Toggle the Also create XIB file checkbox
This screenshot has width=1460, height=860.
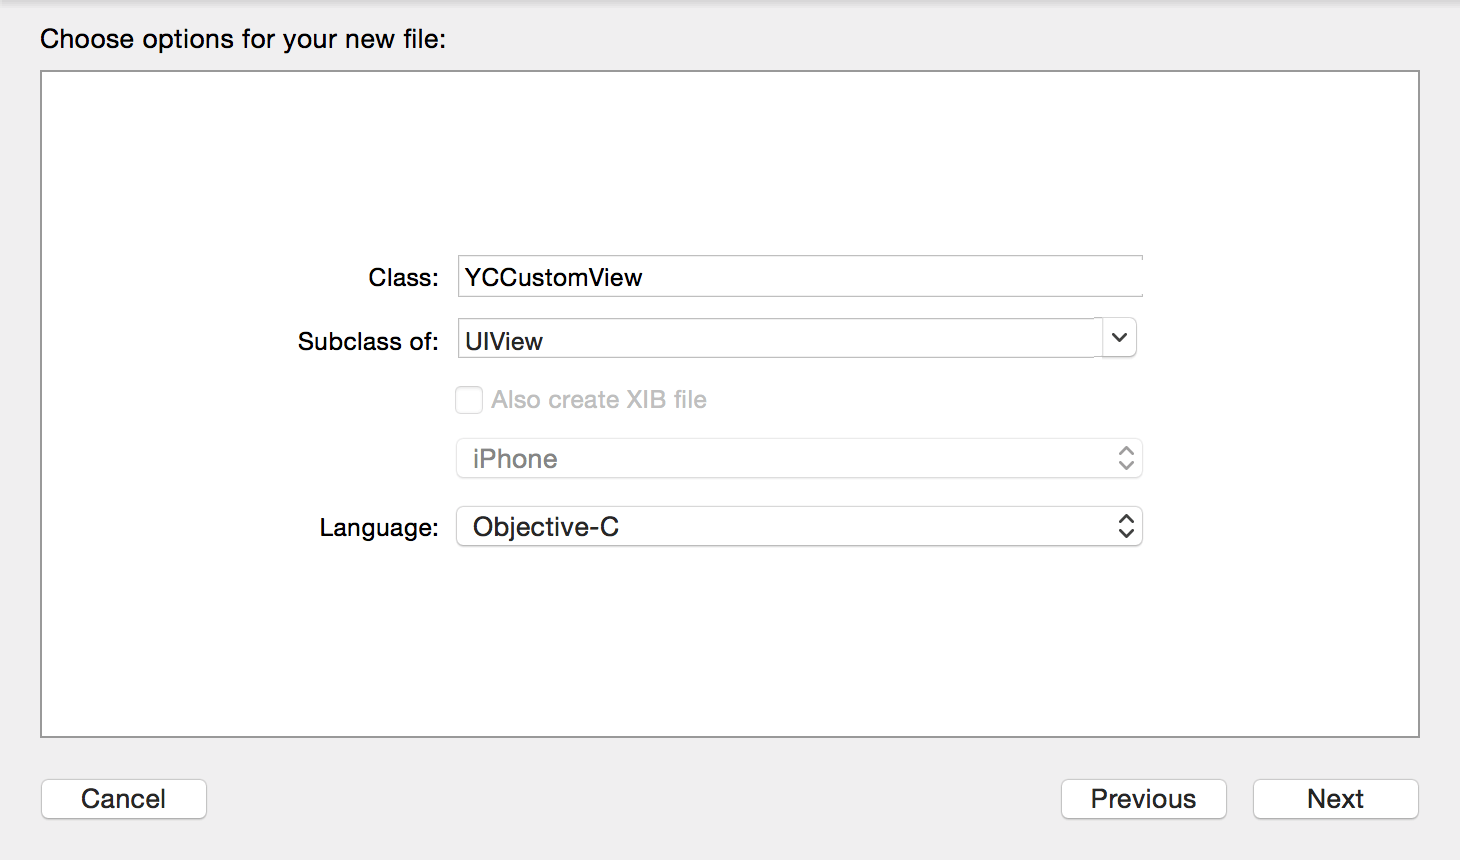click(469, 400)
